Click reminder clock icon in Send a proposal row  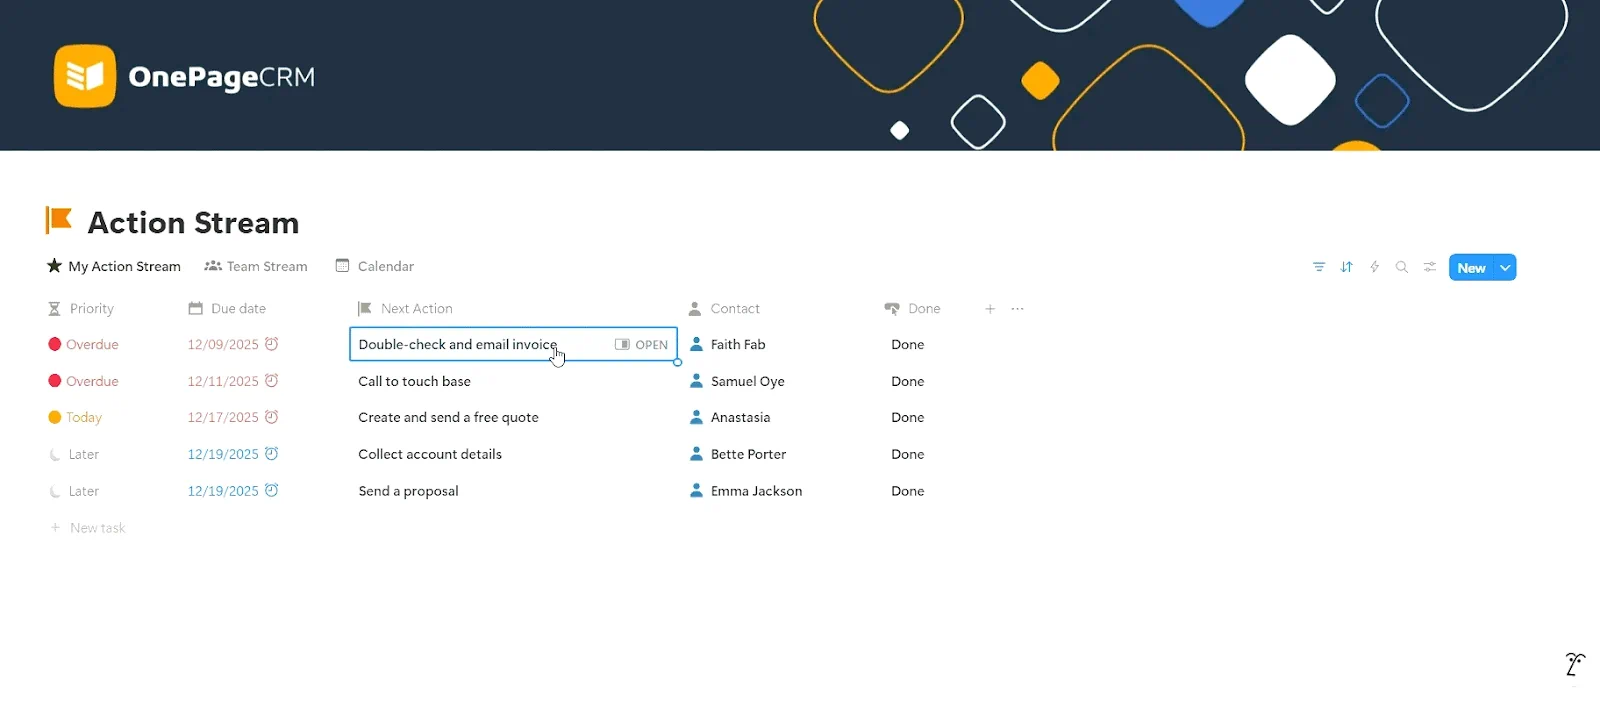pyautogui.click(x=272, y=491)
